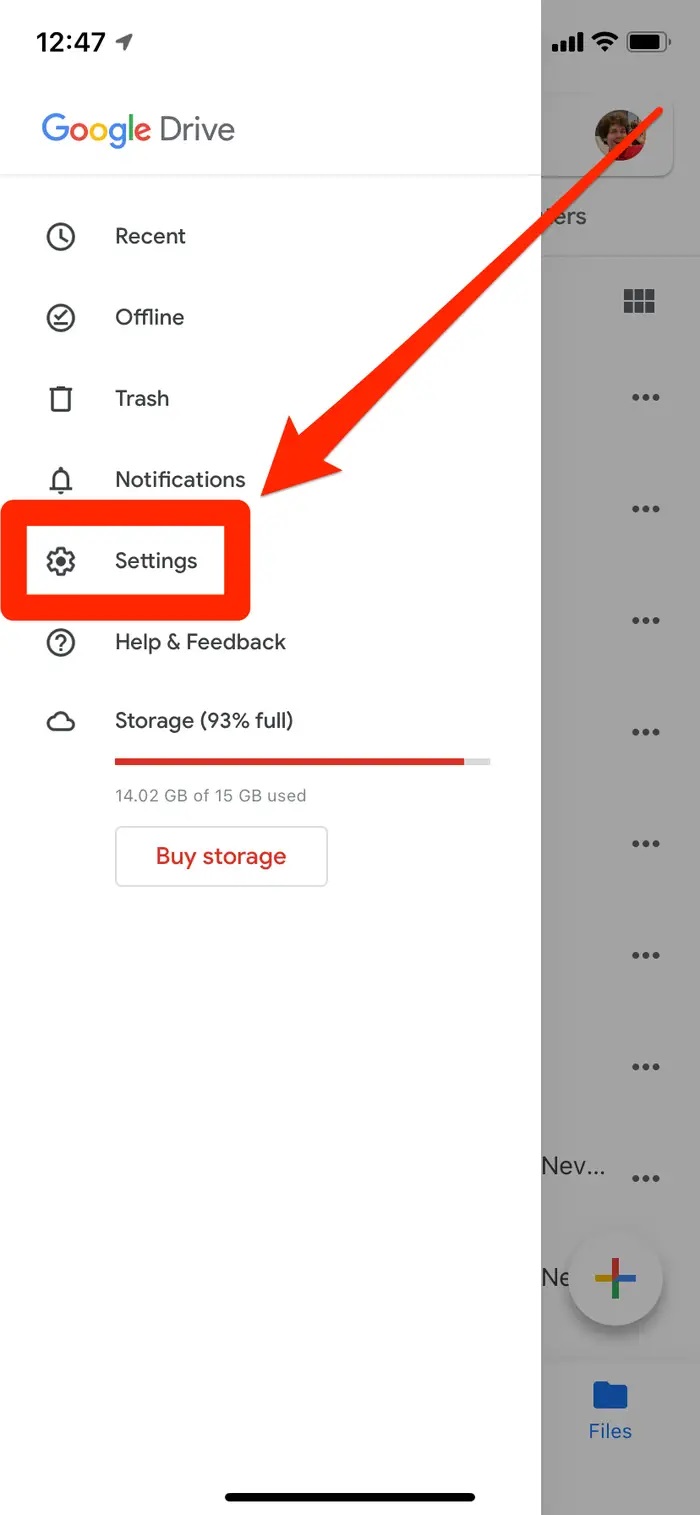
Task: Click the Buy storage button
Action: click(221, 856)
